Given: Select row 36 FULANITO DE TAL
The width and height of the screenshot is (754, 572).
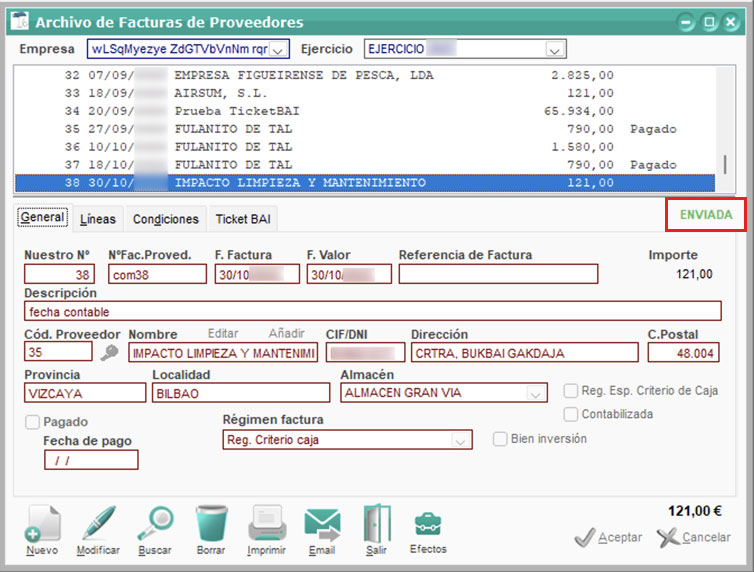Looking at the screenshot, I should click(x=365, y=147).
